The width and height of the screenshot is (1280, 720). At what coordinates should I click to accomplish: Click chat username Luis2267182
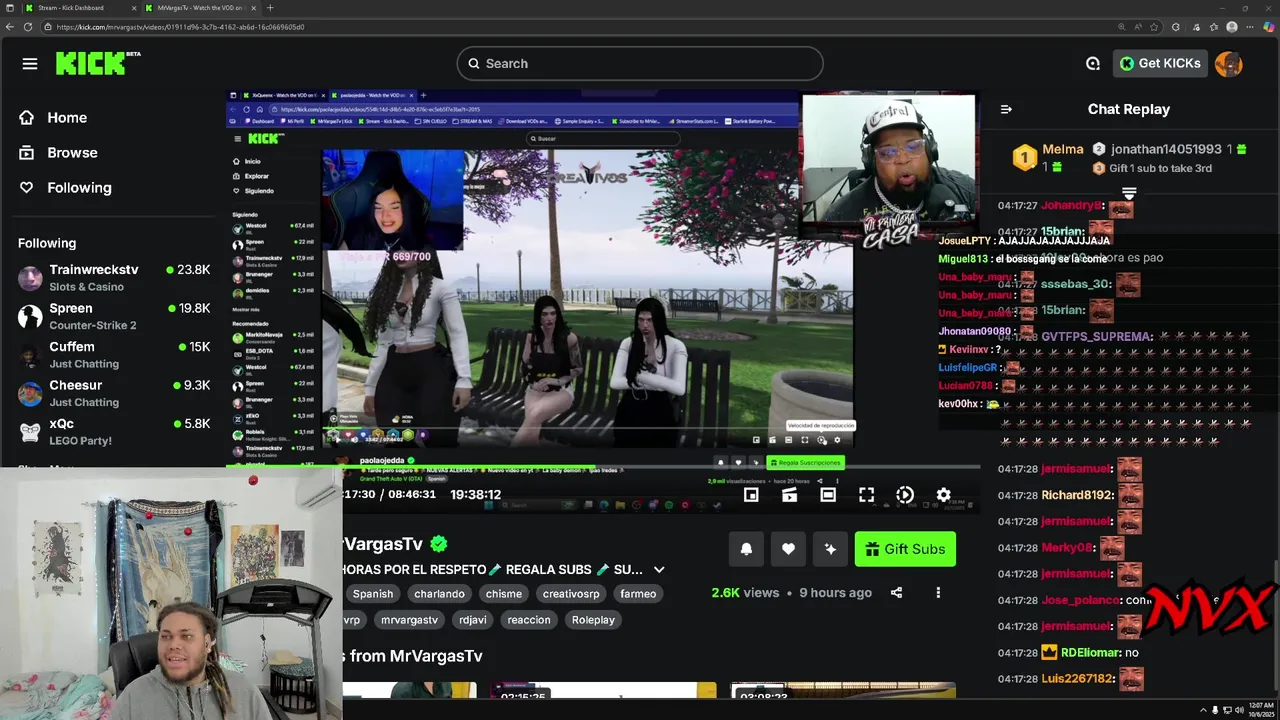click(x=1077, y=679)
